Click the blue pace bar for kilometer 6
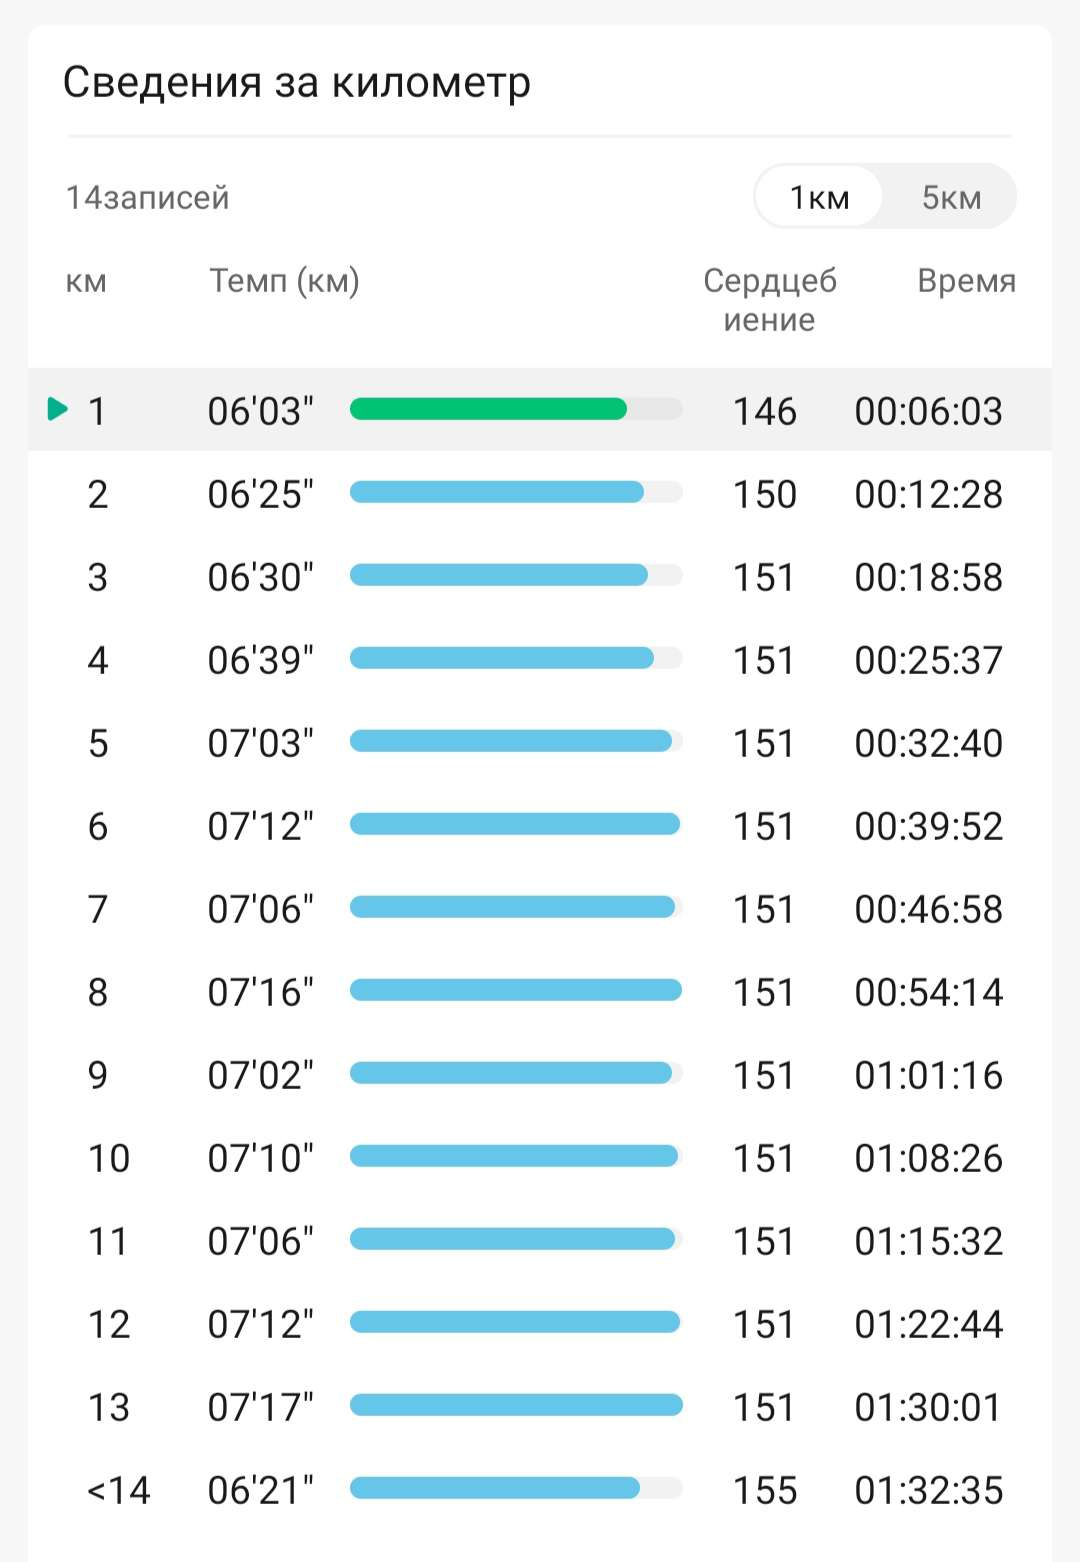1080x1562 pixels. coord(514,824)
